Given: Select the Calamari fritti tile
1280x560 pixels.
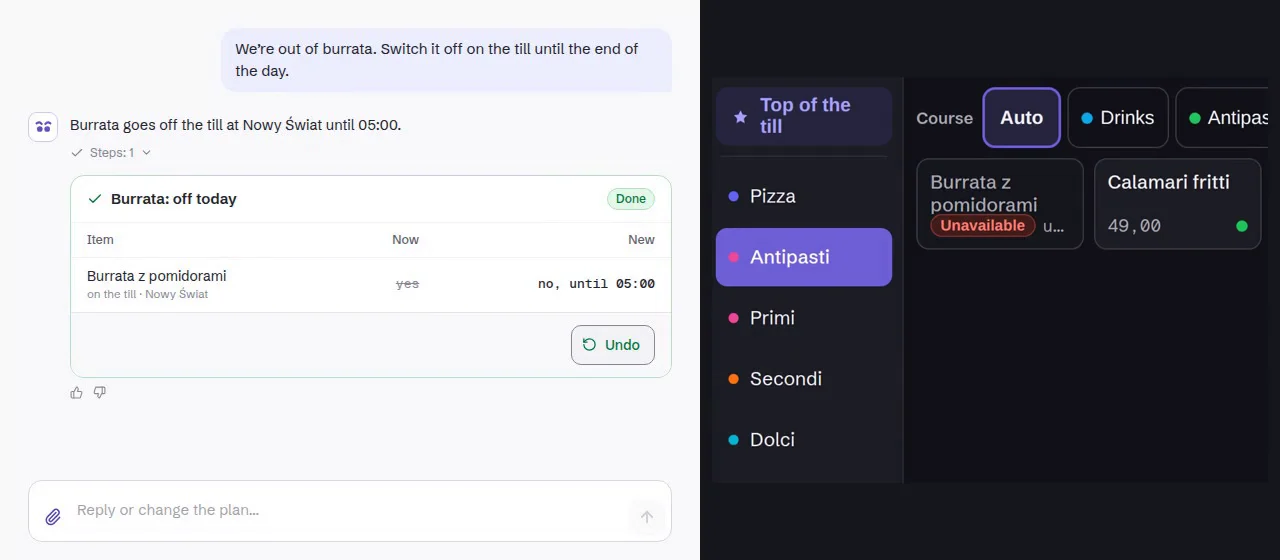Looking at the screenshot, I should [x=1177, y=204].
